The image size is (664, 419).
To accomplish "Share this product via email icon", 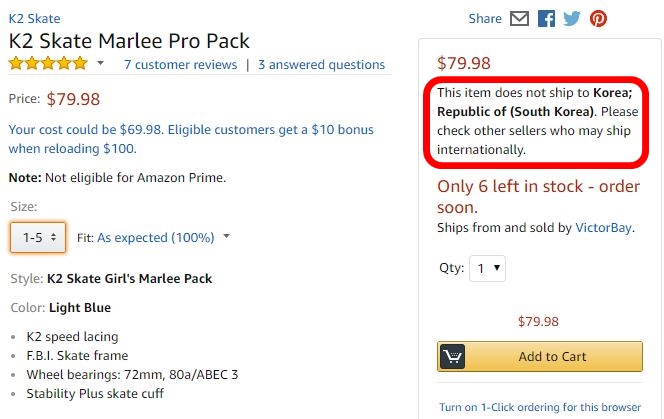I will tap(519, 19).
